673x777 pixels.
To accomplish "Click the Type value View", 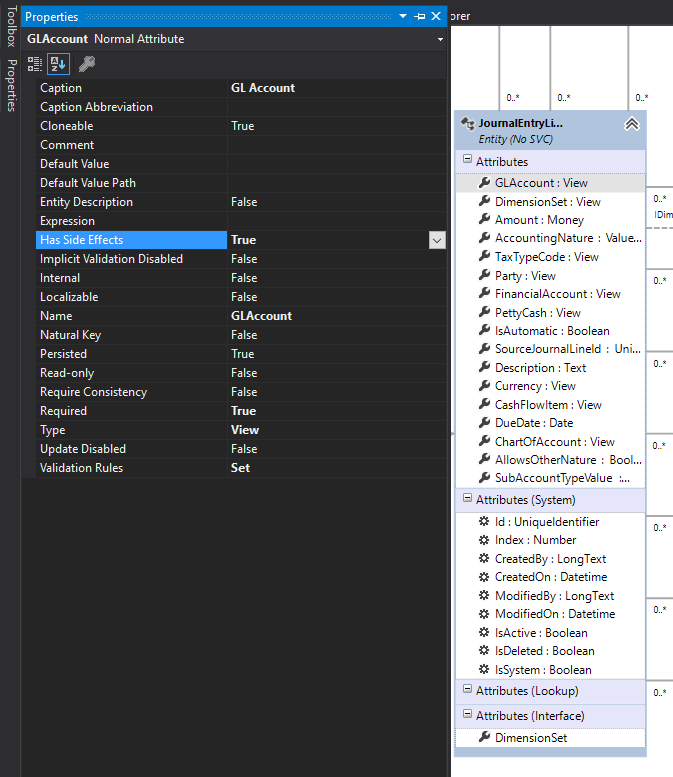I will pyautogui.click(x=245, y=430).
